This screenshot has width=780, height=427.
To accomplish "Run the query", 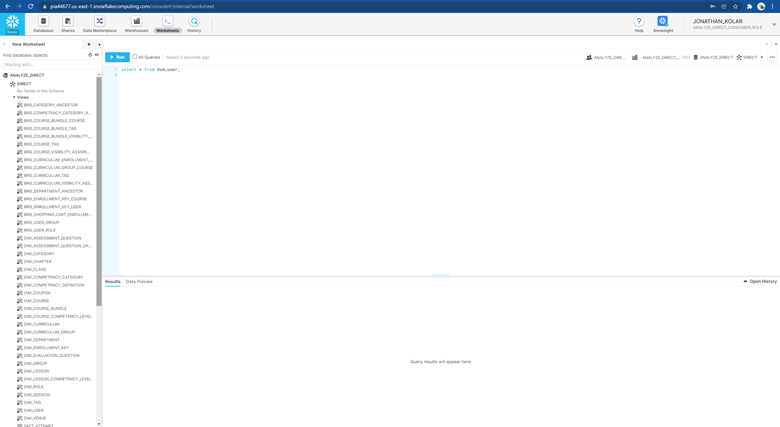I will tap(117, 57).
